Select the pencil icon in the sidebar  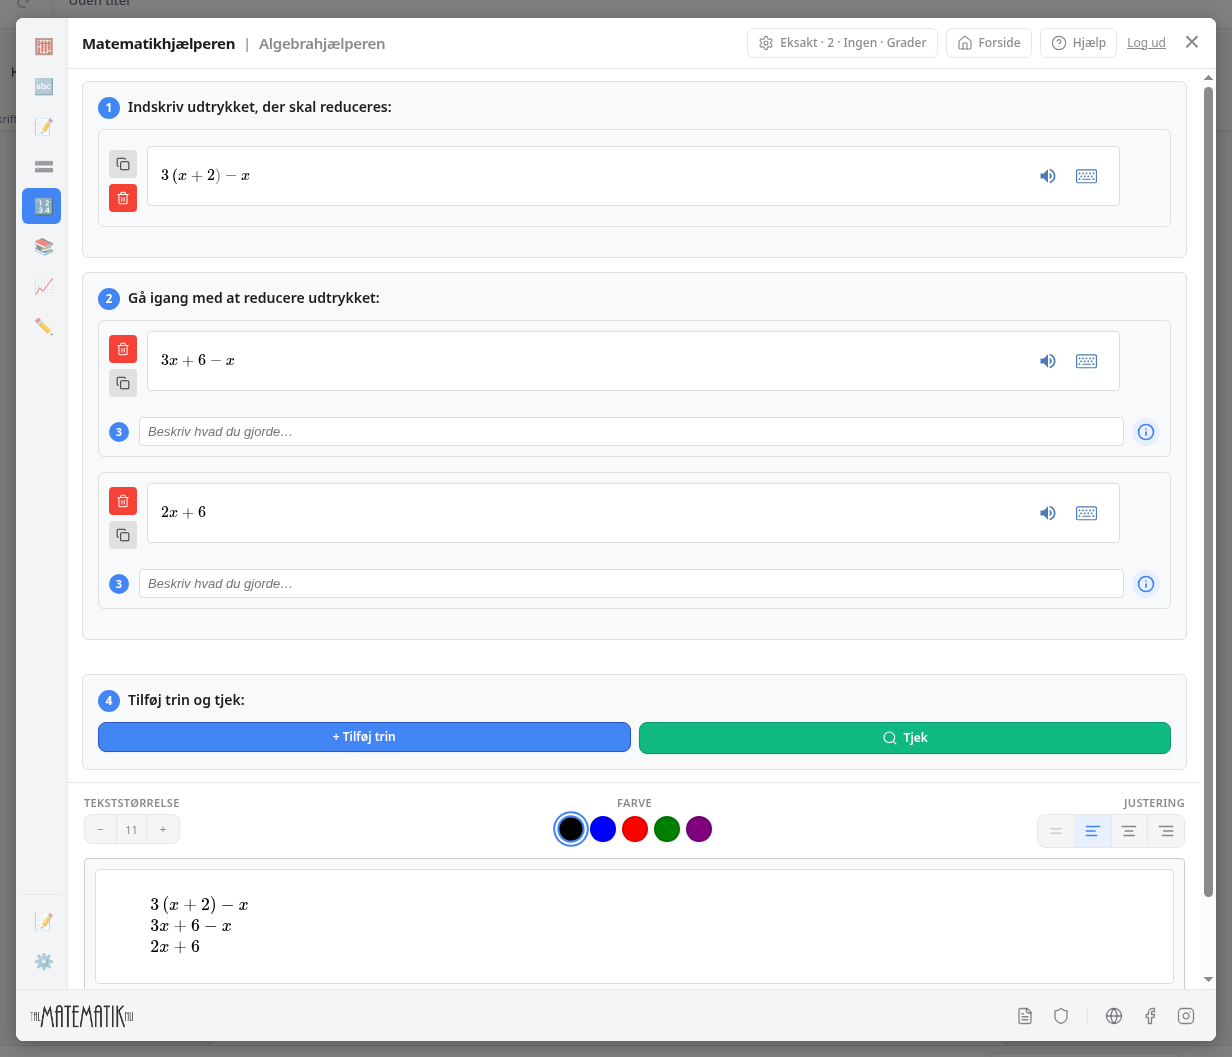43,326
